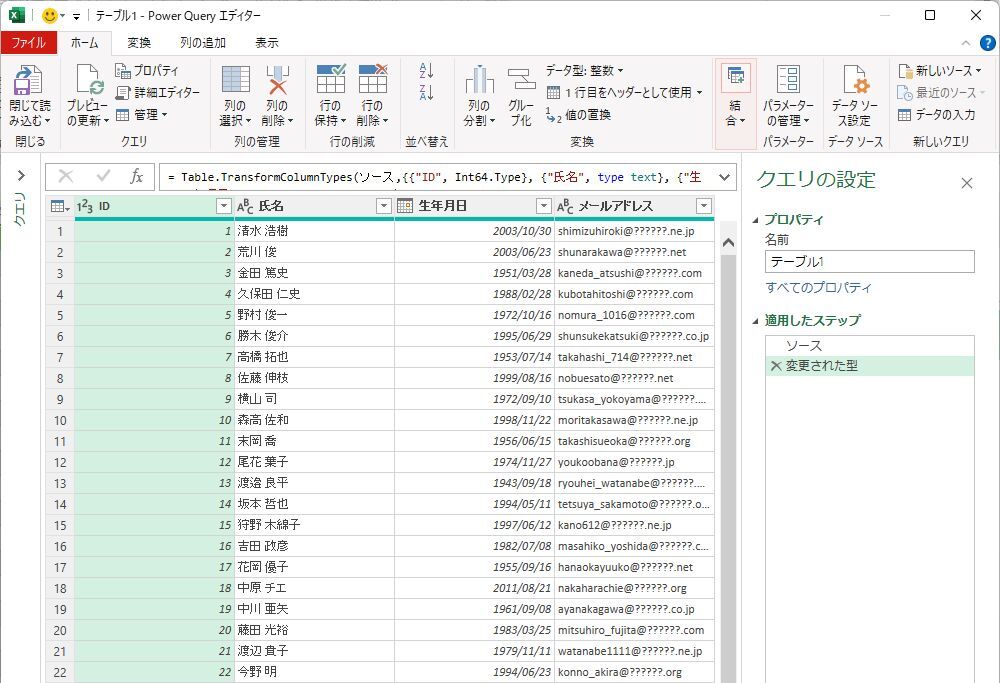Collapse the 適用したステップ section
1000x683 pixels.
pyautogui.click(x=756, y=321)
